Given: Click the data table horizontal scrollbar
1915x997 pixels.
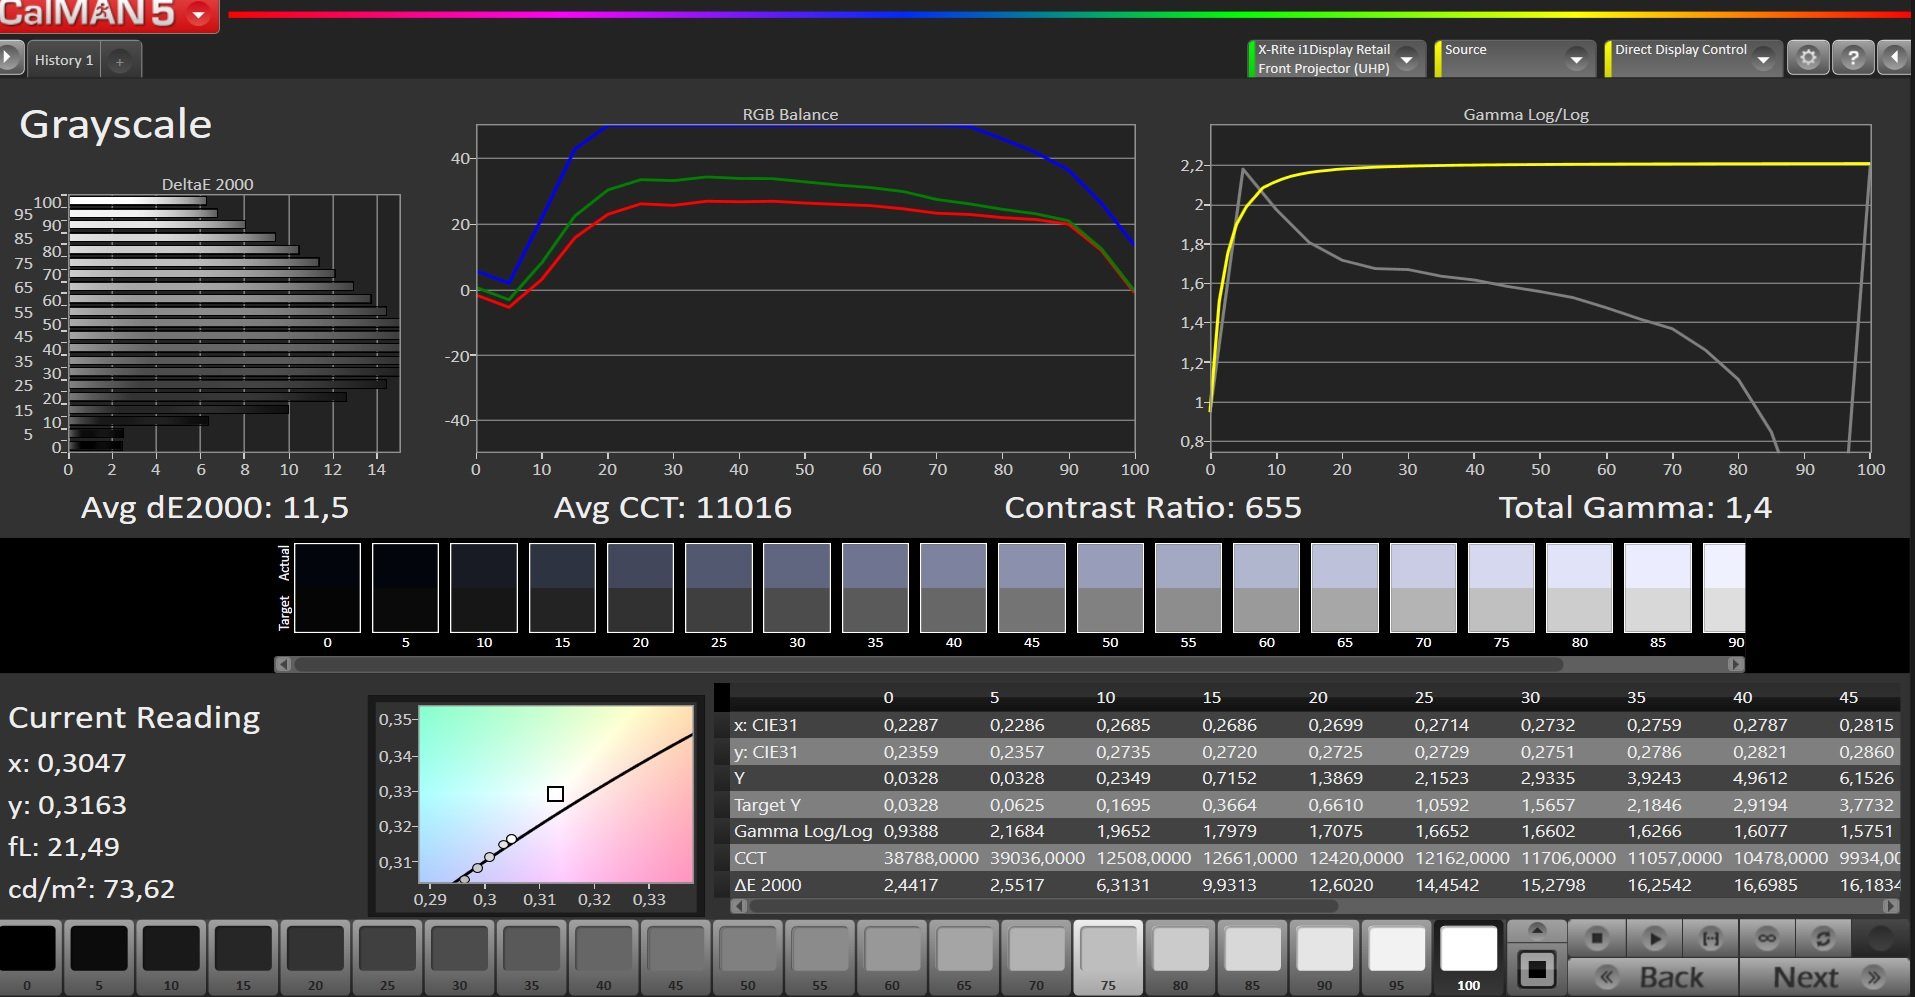Looking at the screenshot, I should [x=1040, y=906].
